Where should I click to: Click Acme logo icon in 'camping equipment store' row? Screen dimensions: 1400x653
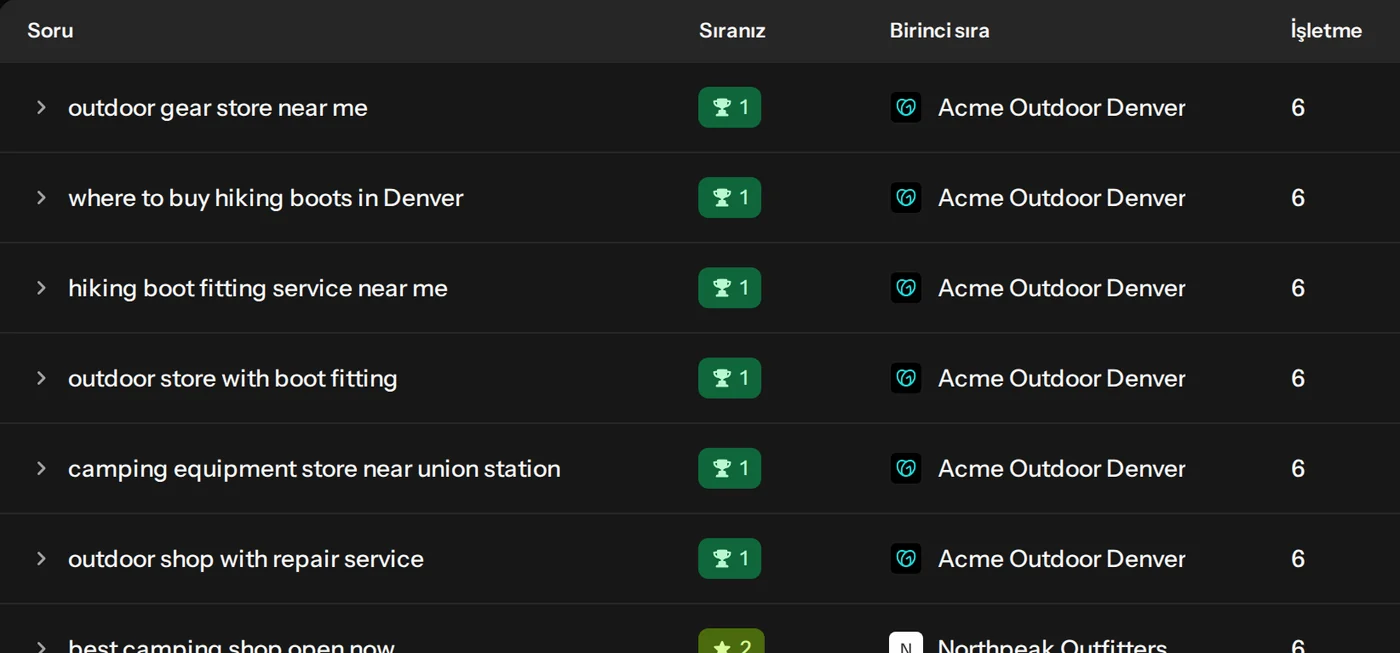click(906, 468)
